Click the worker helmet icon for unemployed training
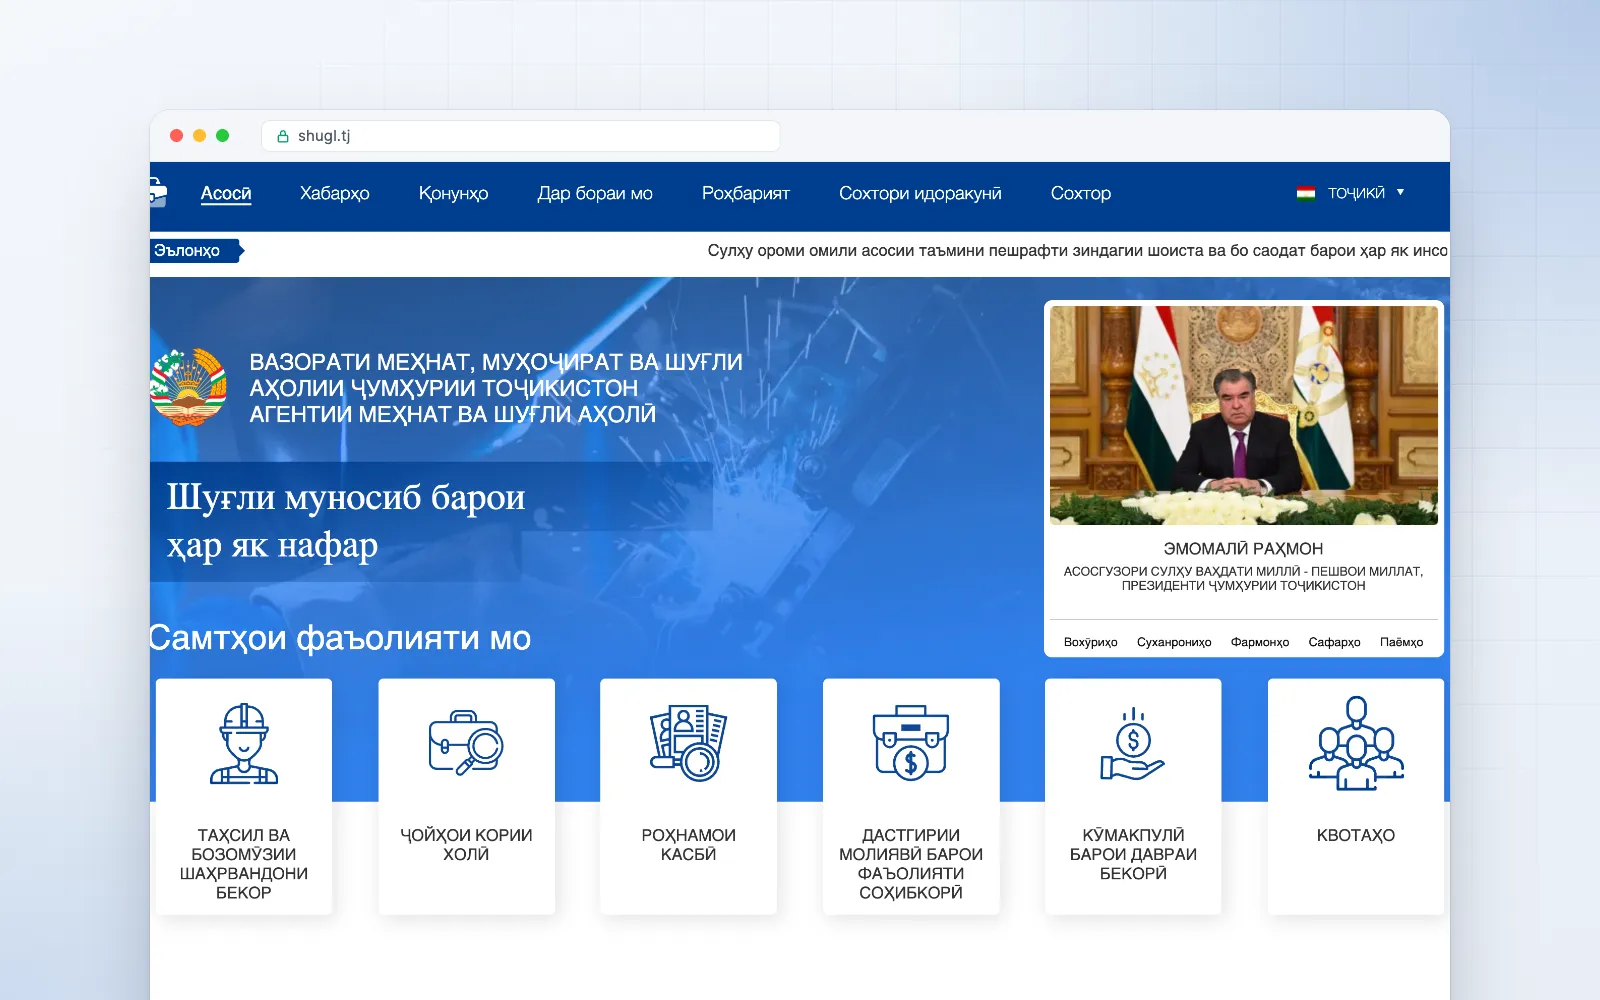Viewport: 1600px width, 1000px height. pyautogui.click(x=244, y=744)
